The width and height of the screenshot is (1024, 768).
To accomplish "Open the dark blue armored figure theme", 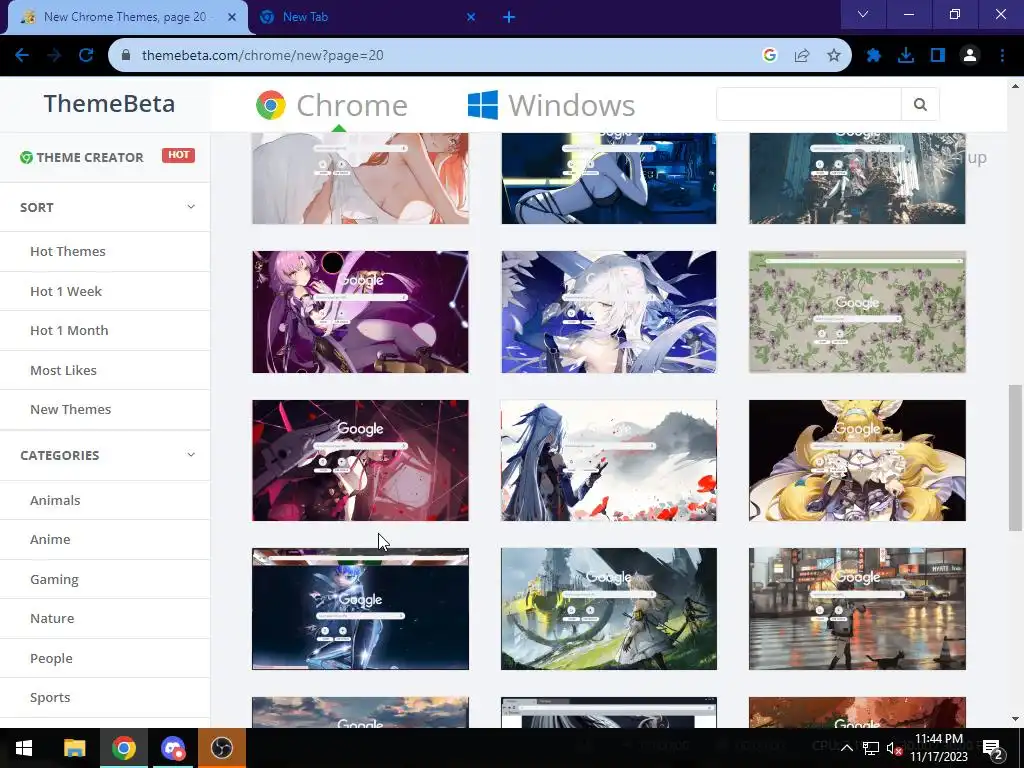I will [360, 609].
